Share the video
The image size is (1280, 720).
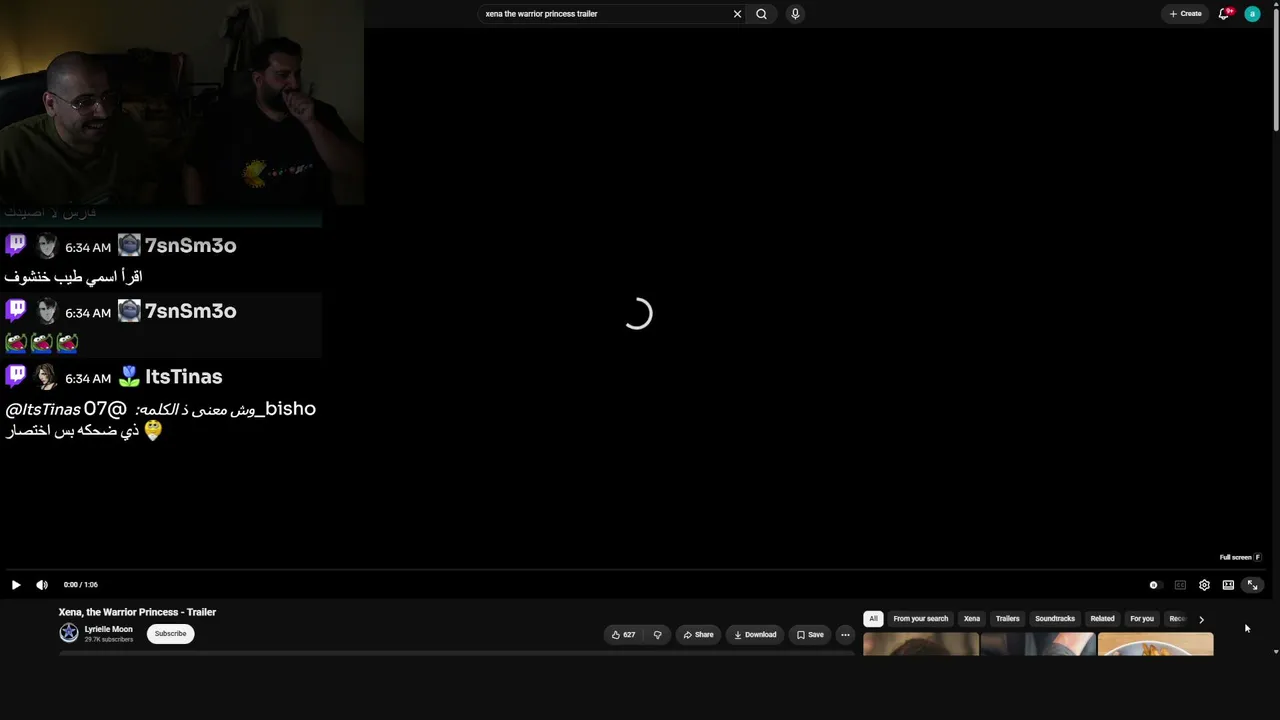coord(698,635)
